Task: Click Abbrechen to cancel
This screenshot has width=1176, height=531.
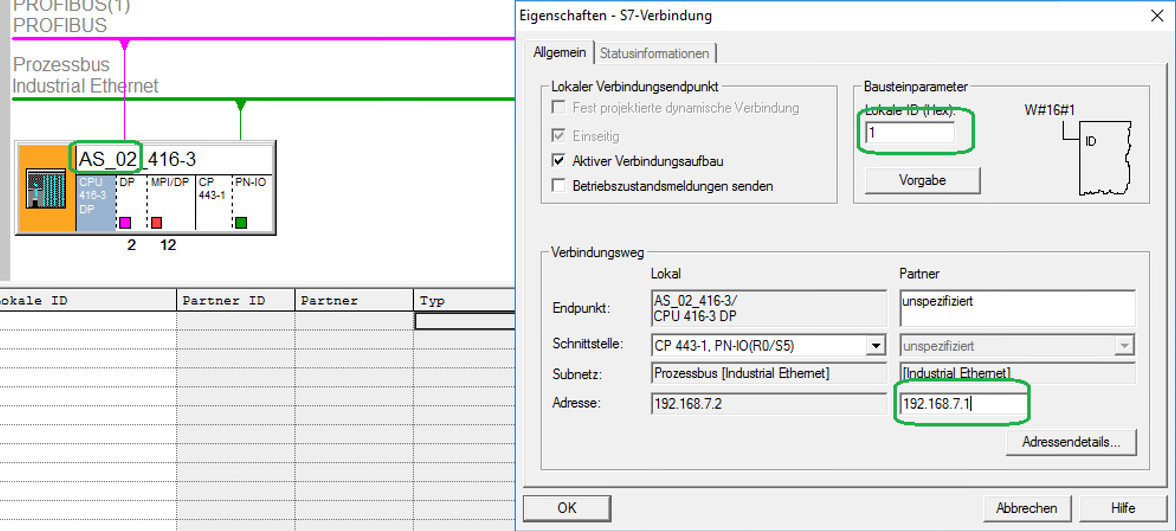Action: point(1026,508)
